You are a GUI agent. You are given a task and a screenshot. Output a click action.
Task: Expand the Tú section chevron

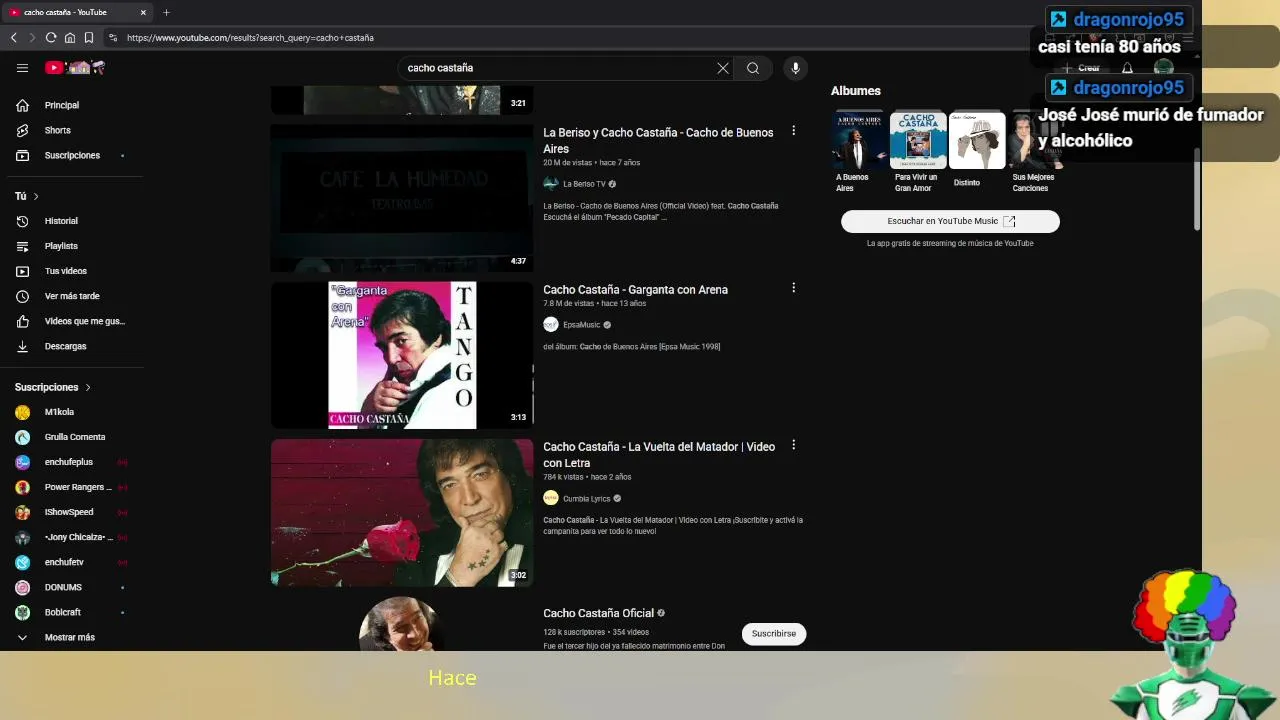[36, 196]
